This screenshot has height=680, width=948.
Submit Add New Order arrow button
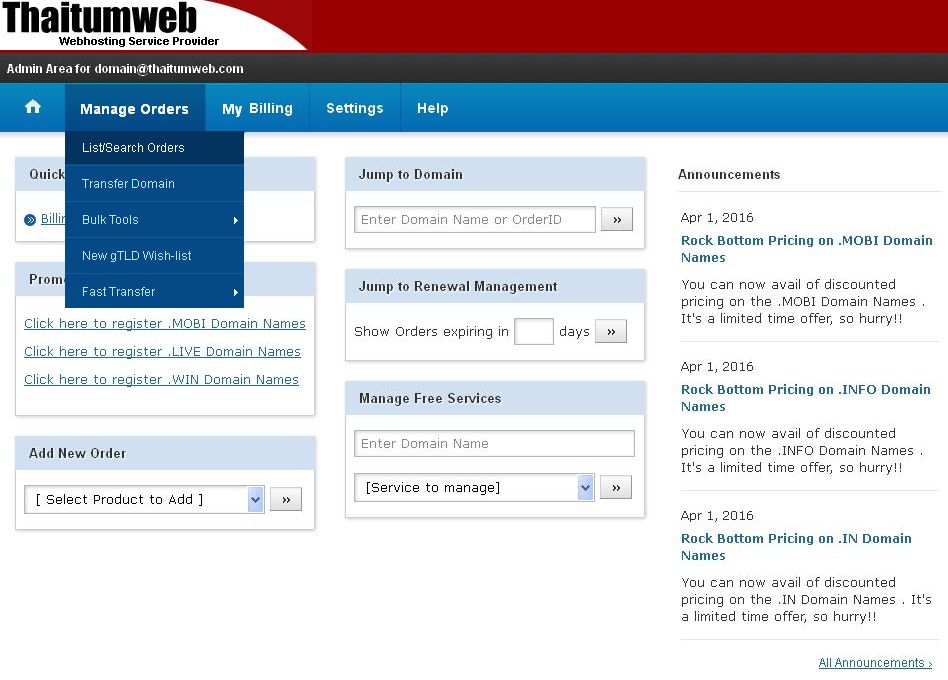285,499
